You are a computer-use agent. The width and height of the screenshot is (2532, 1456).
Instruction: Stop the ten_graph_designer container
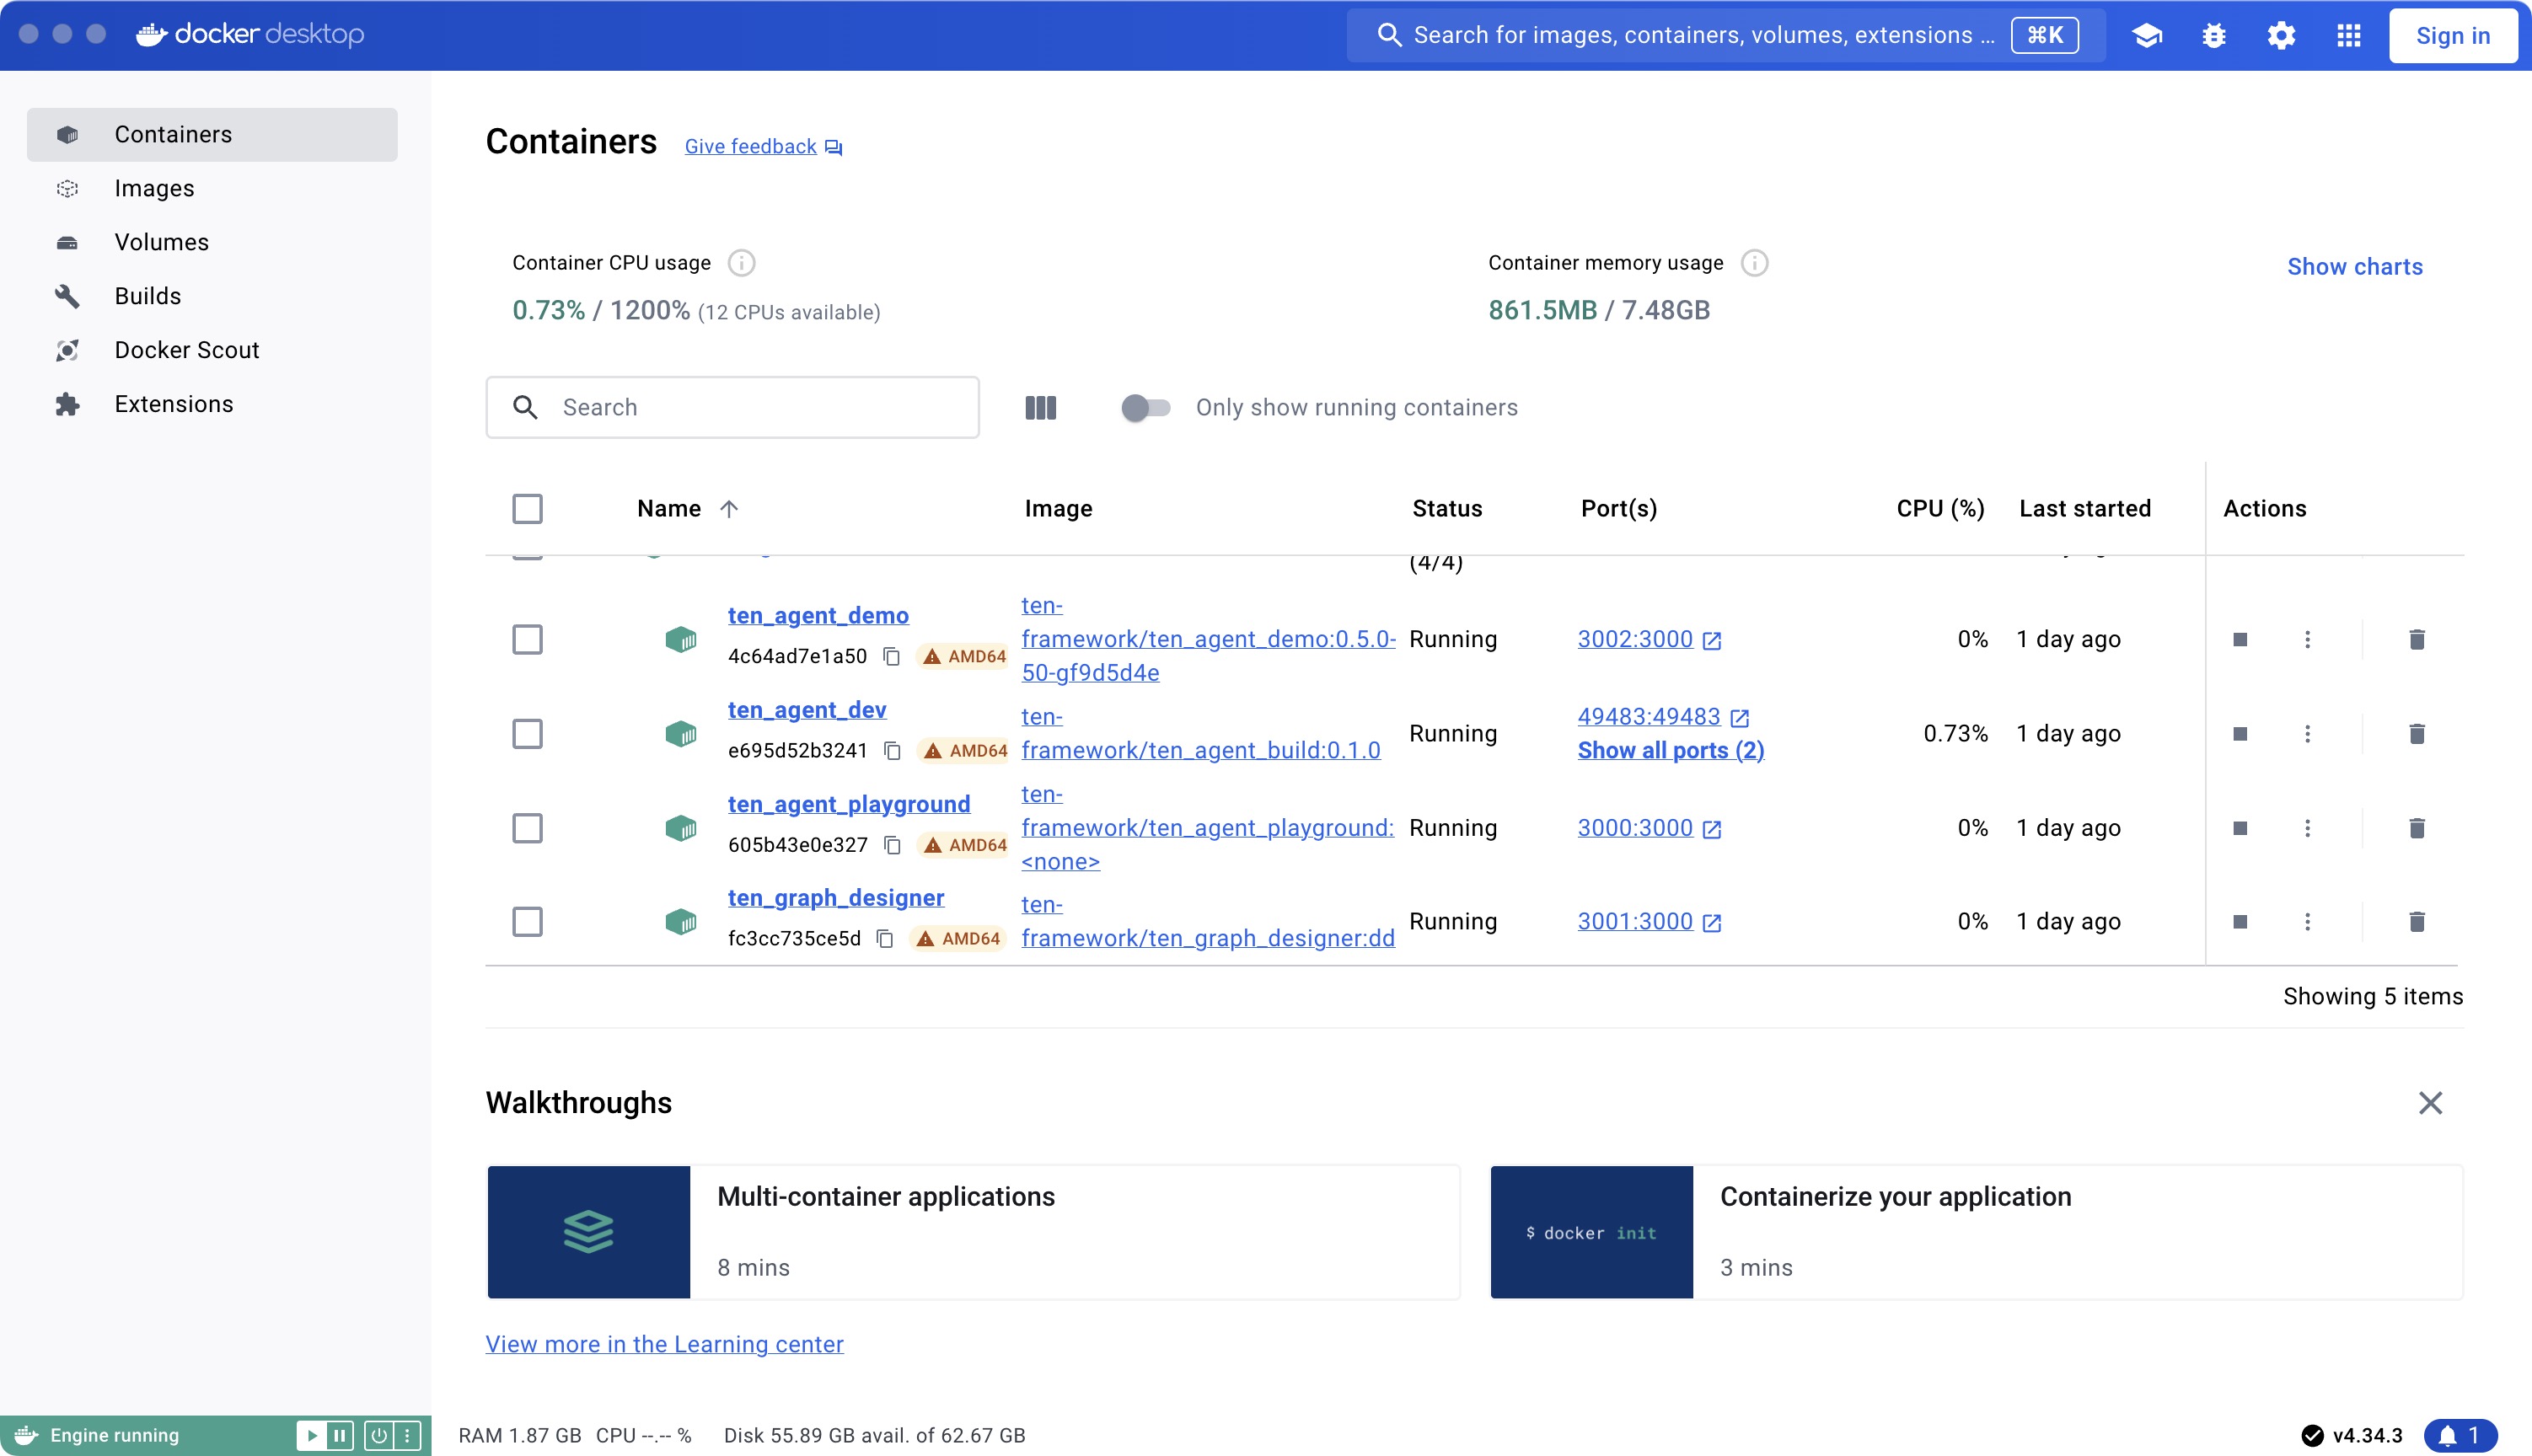point(2240,922)
